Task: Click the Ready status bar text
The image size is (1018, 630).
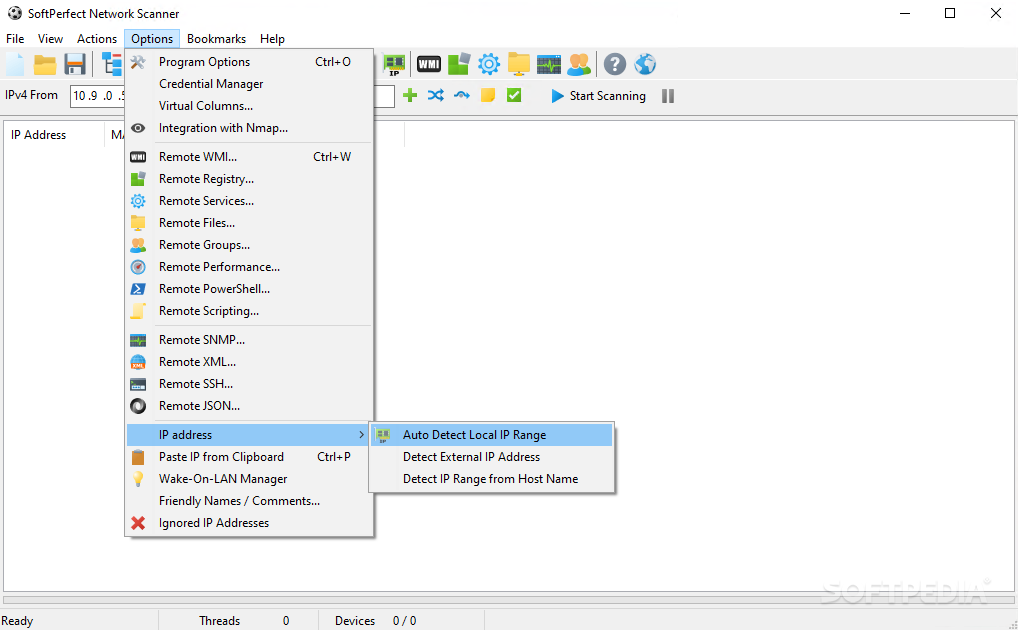Action: [x=17, y=621]
